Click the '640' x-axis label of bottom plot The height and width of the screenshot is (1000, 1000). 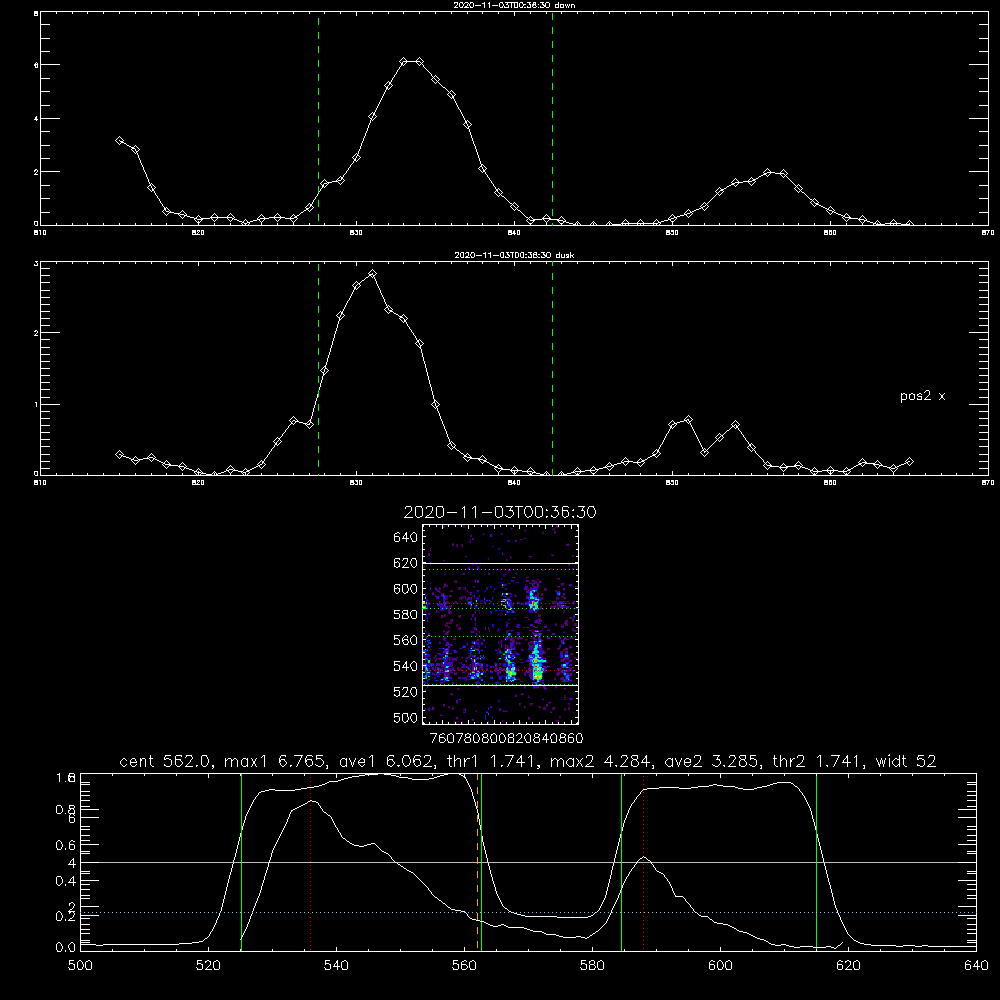(976, 966)
